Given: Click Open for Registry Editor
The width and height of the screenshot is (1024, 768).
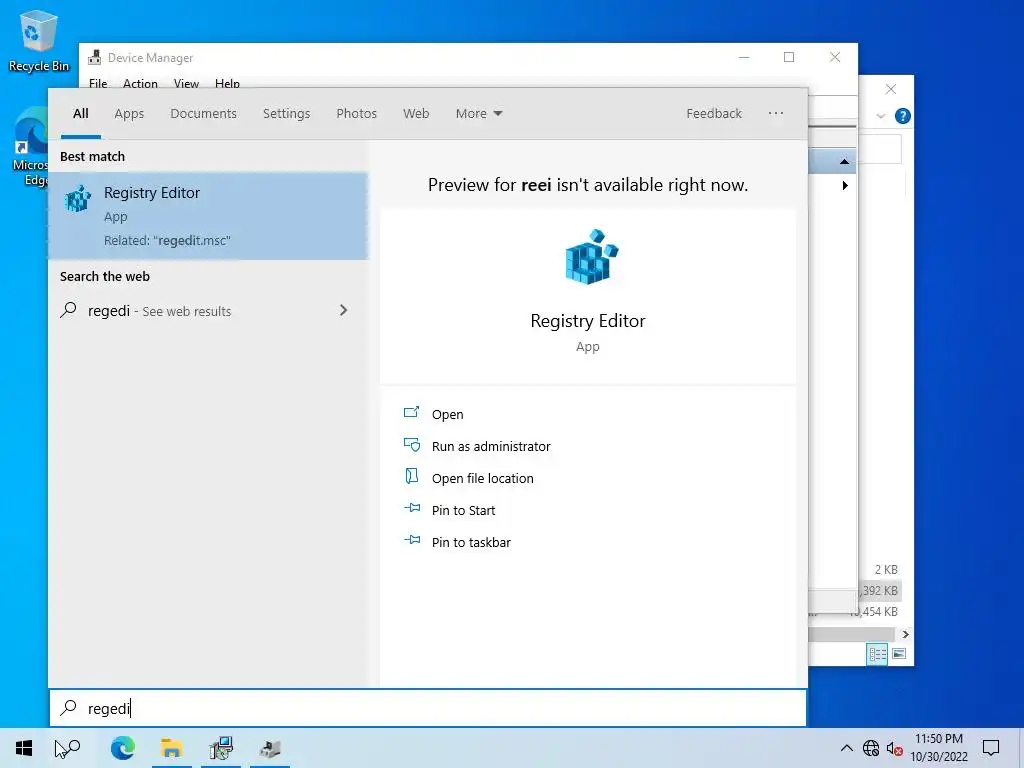Looking at the screenshot, I should 447,414.
